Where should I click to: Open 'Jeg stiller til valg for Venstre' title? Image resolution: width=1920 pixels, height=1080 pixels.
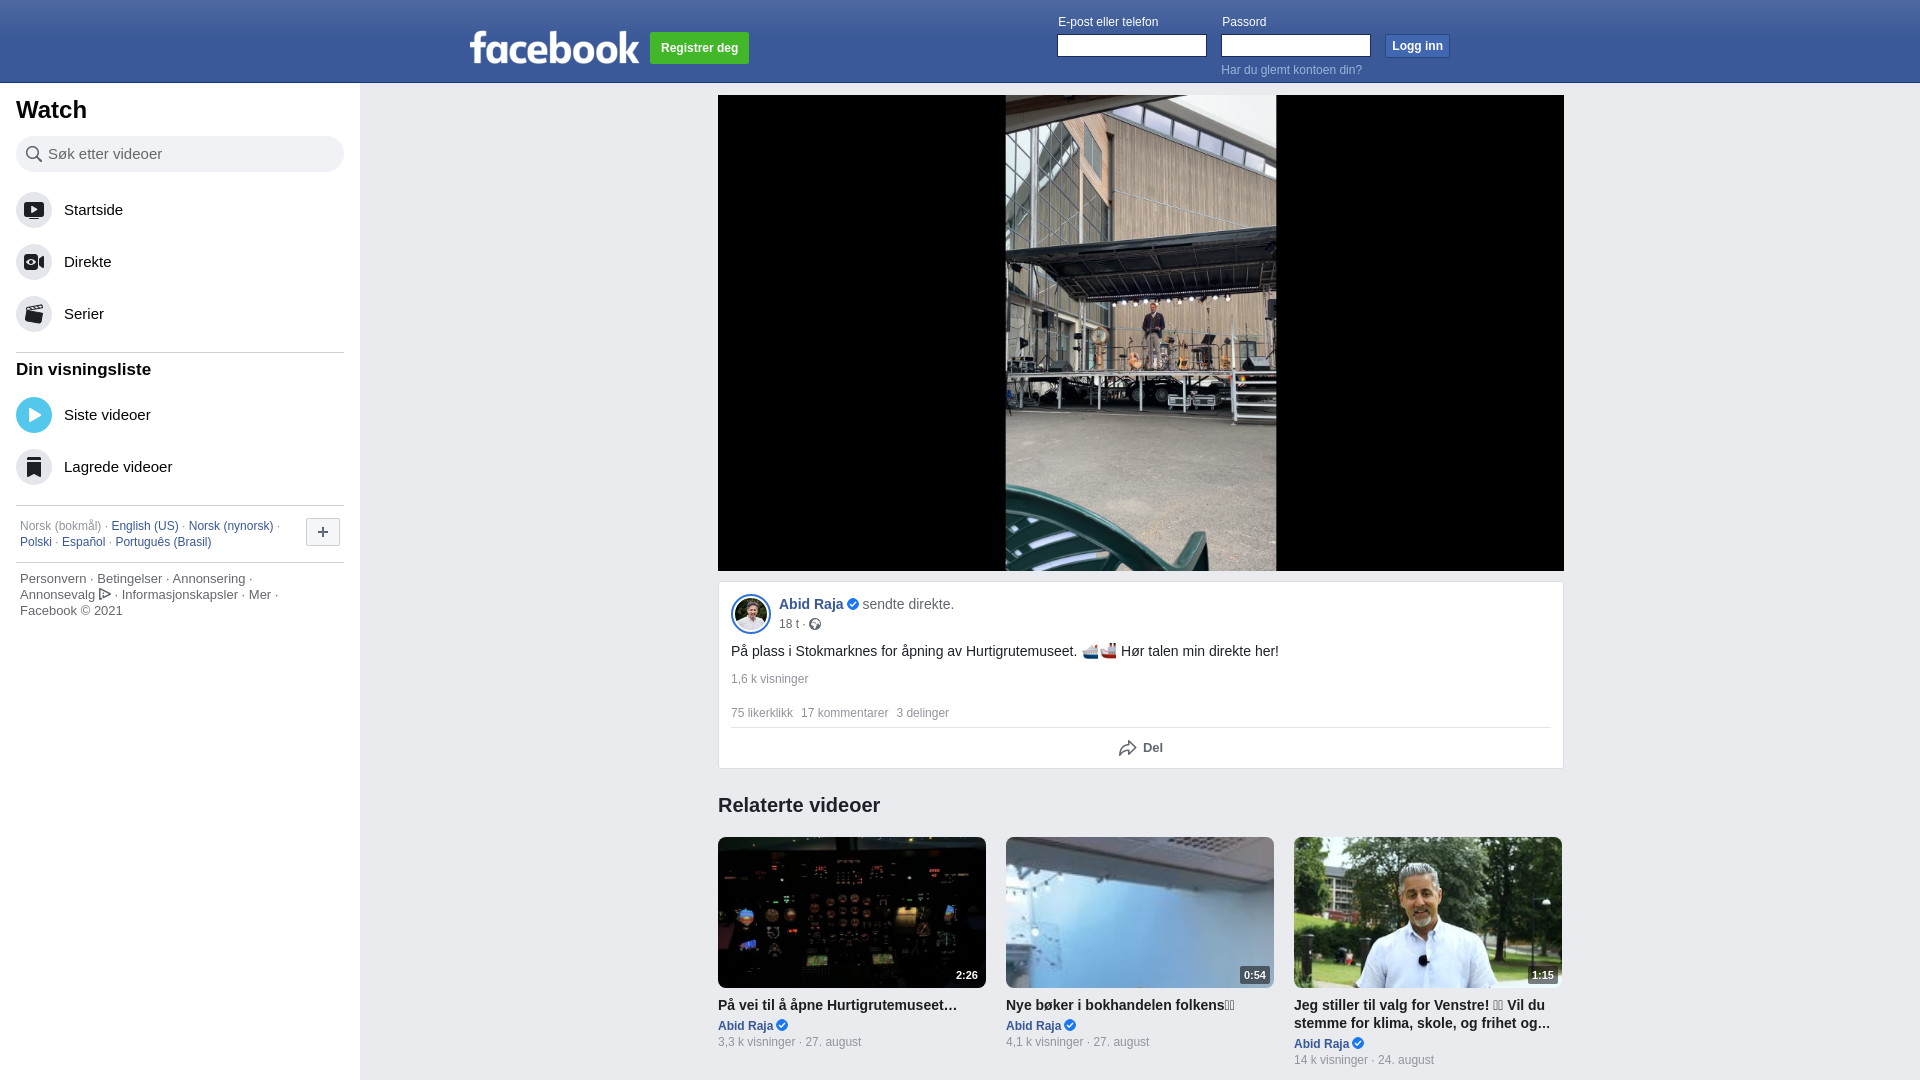pyautogui.click(x=1422, y=1014)
